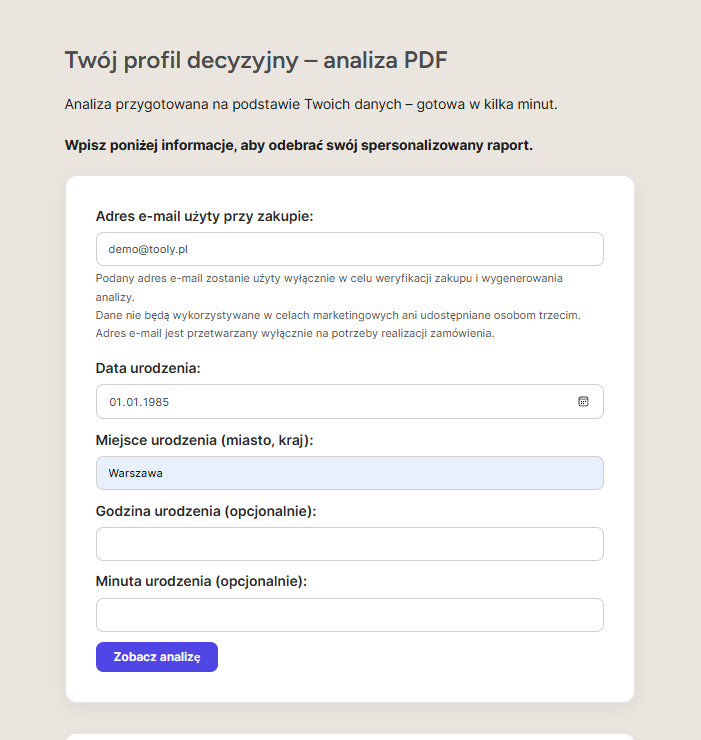Image resolution: width=701 pixels, height=740 pixels.
Task: Click the "Podany adres e-mail zostanie użyty" note
Action: point(329,278)
